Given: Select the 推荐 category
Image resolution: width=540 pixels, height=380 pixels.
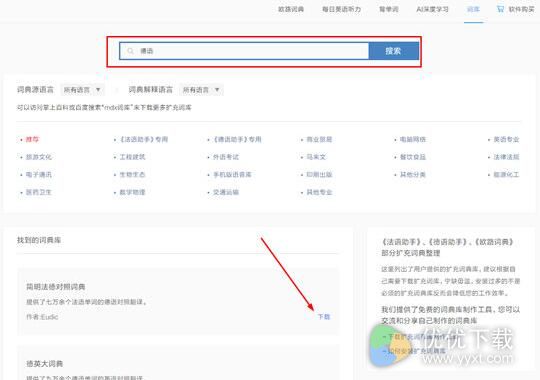Looking at the screenshot, I should pyautogui.click(x=32, y=140).
